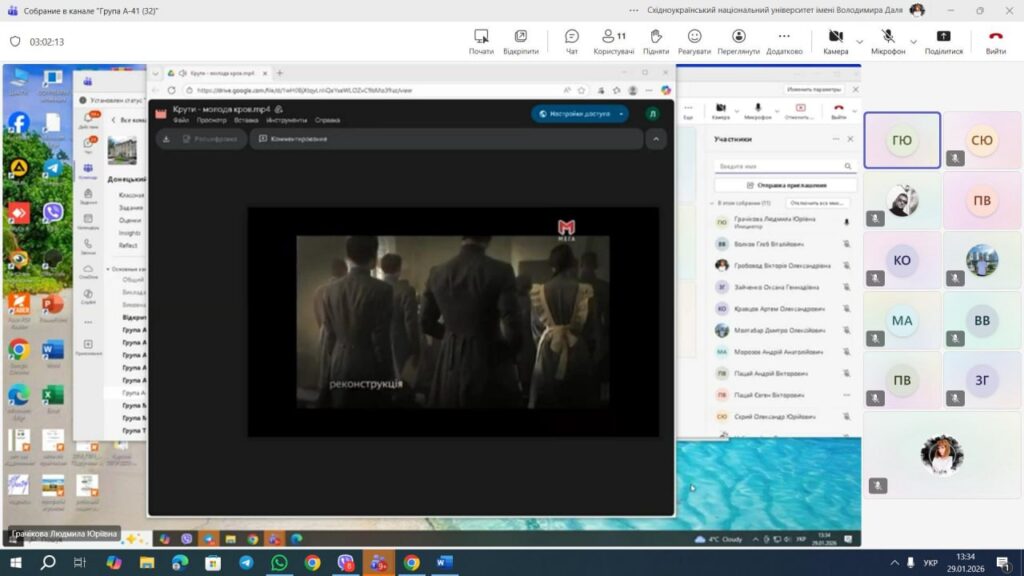Select the СЮ participant tile
Viewport: 1024px width, 576px height.
982,140
